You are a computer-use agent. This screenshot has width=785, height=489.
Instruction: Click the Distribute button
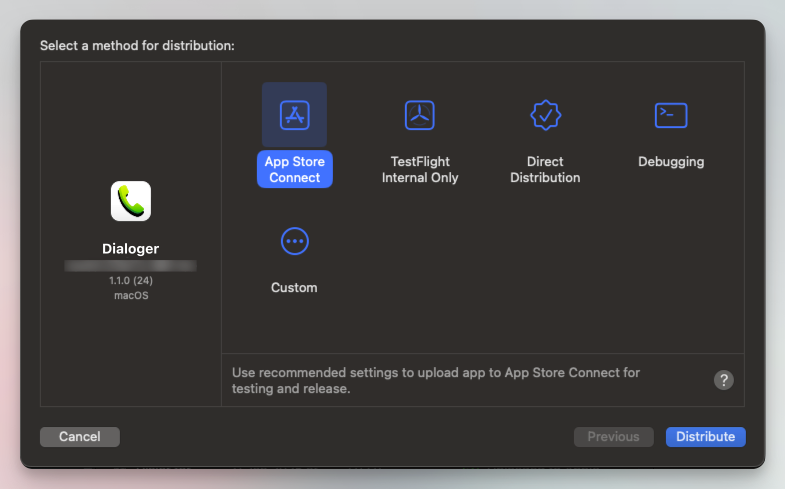(x=705, y=436)
